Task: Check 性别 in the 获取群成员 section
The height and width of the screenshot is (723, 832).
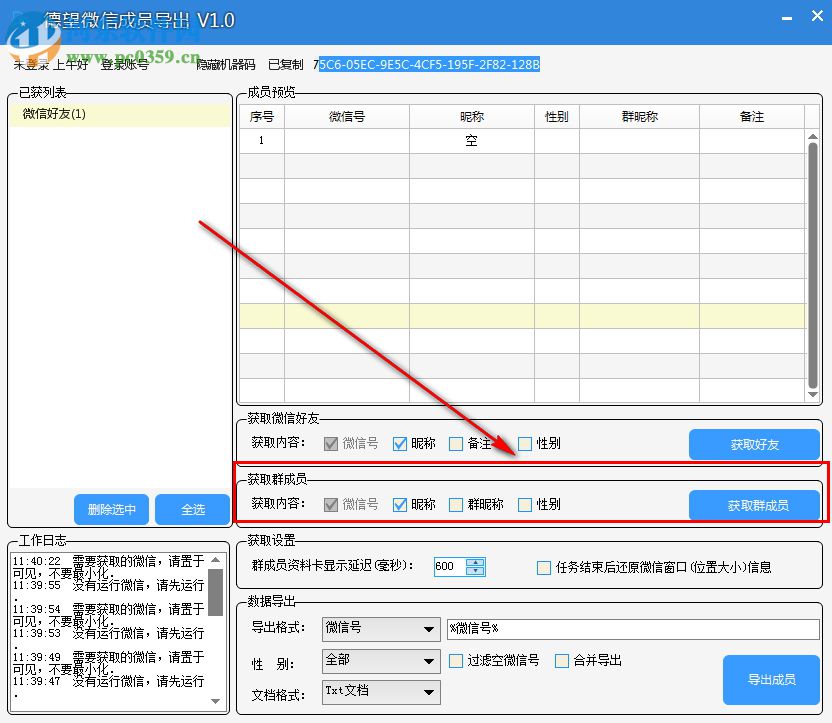Action: 525,505
